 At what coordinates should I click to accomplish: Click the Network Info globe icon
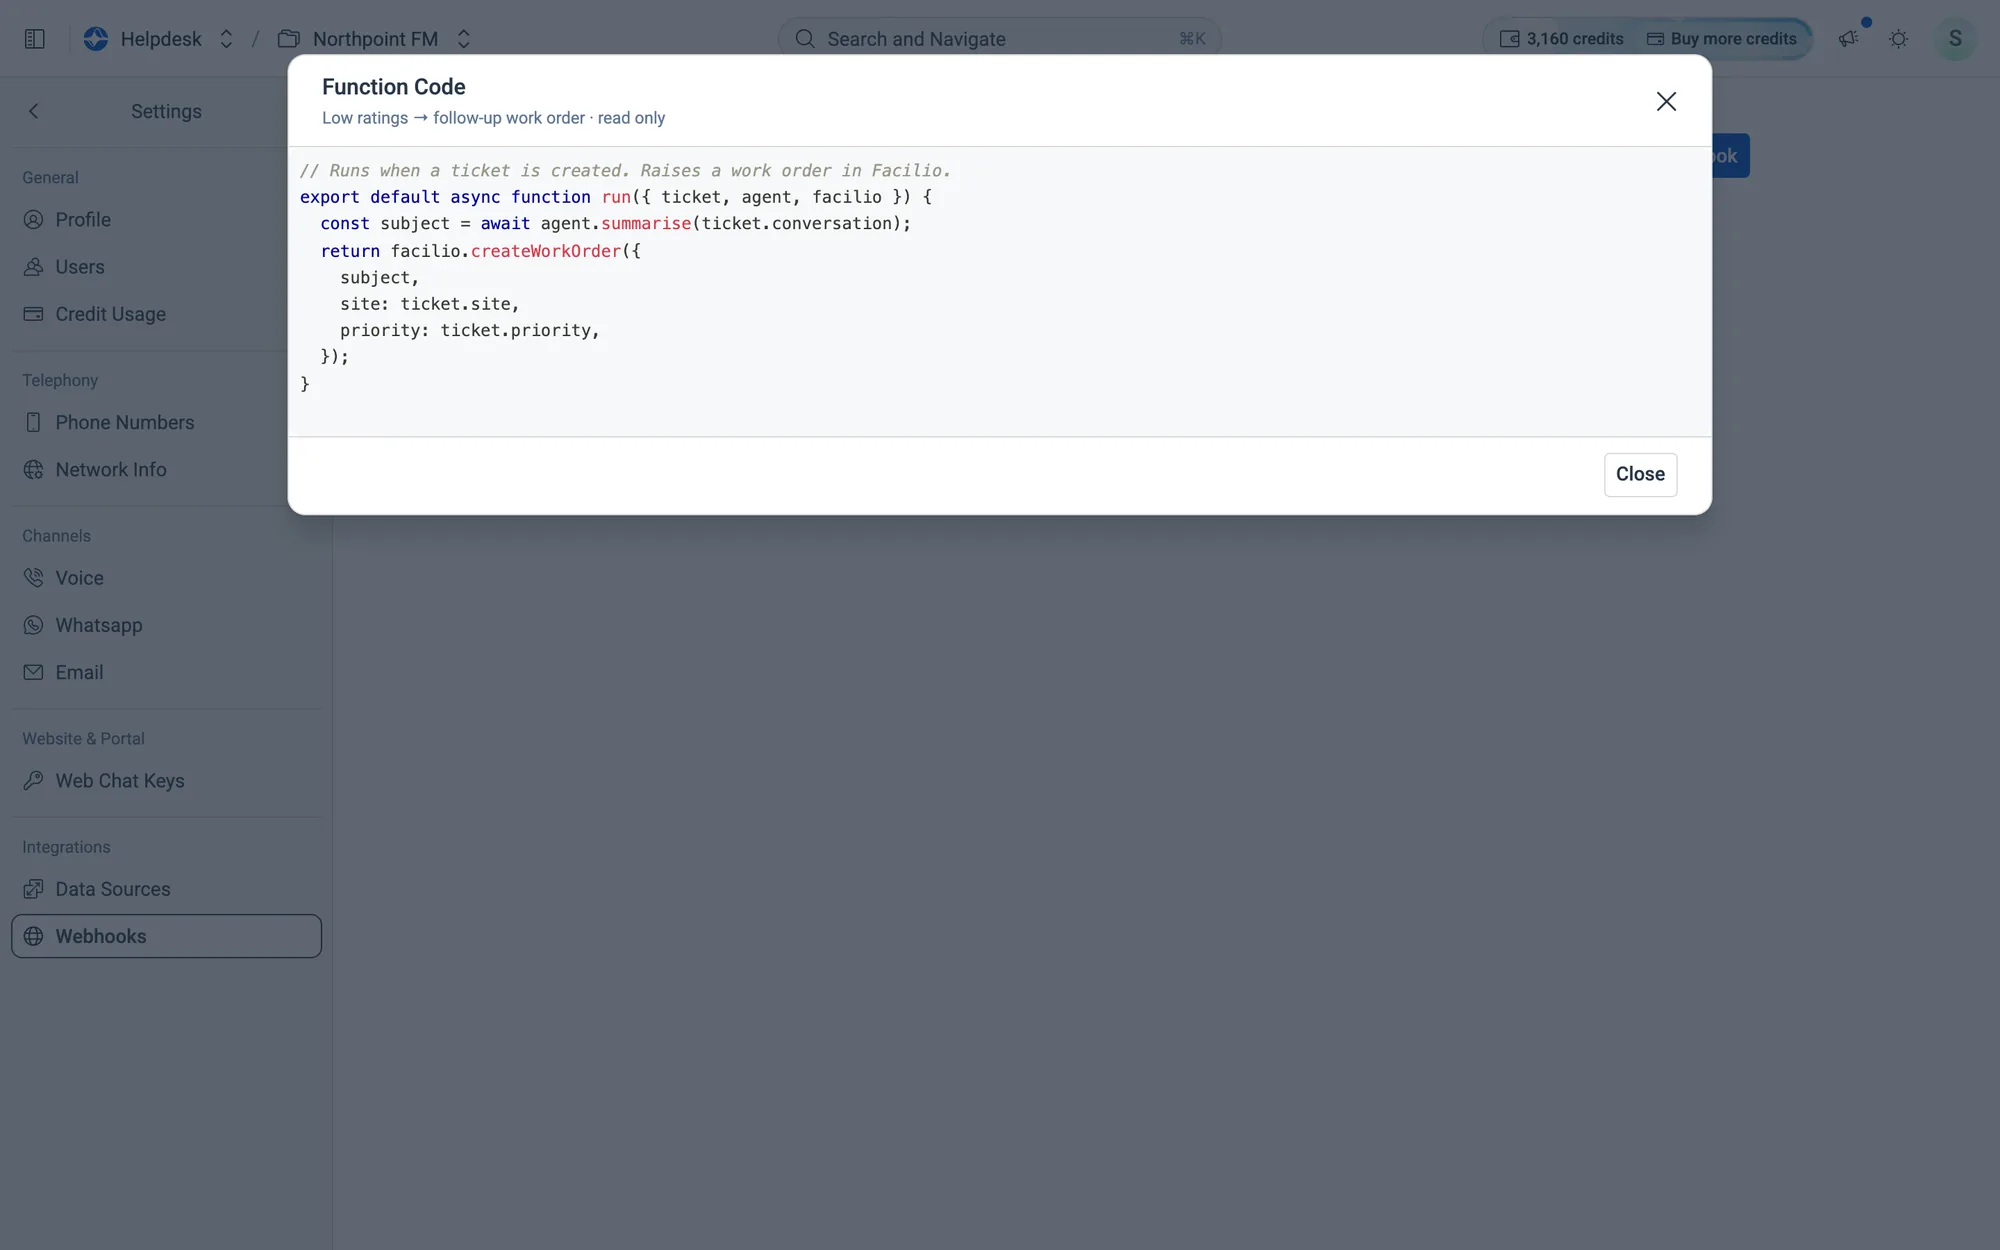click(x=34, y=470)
